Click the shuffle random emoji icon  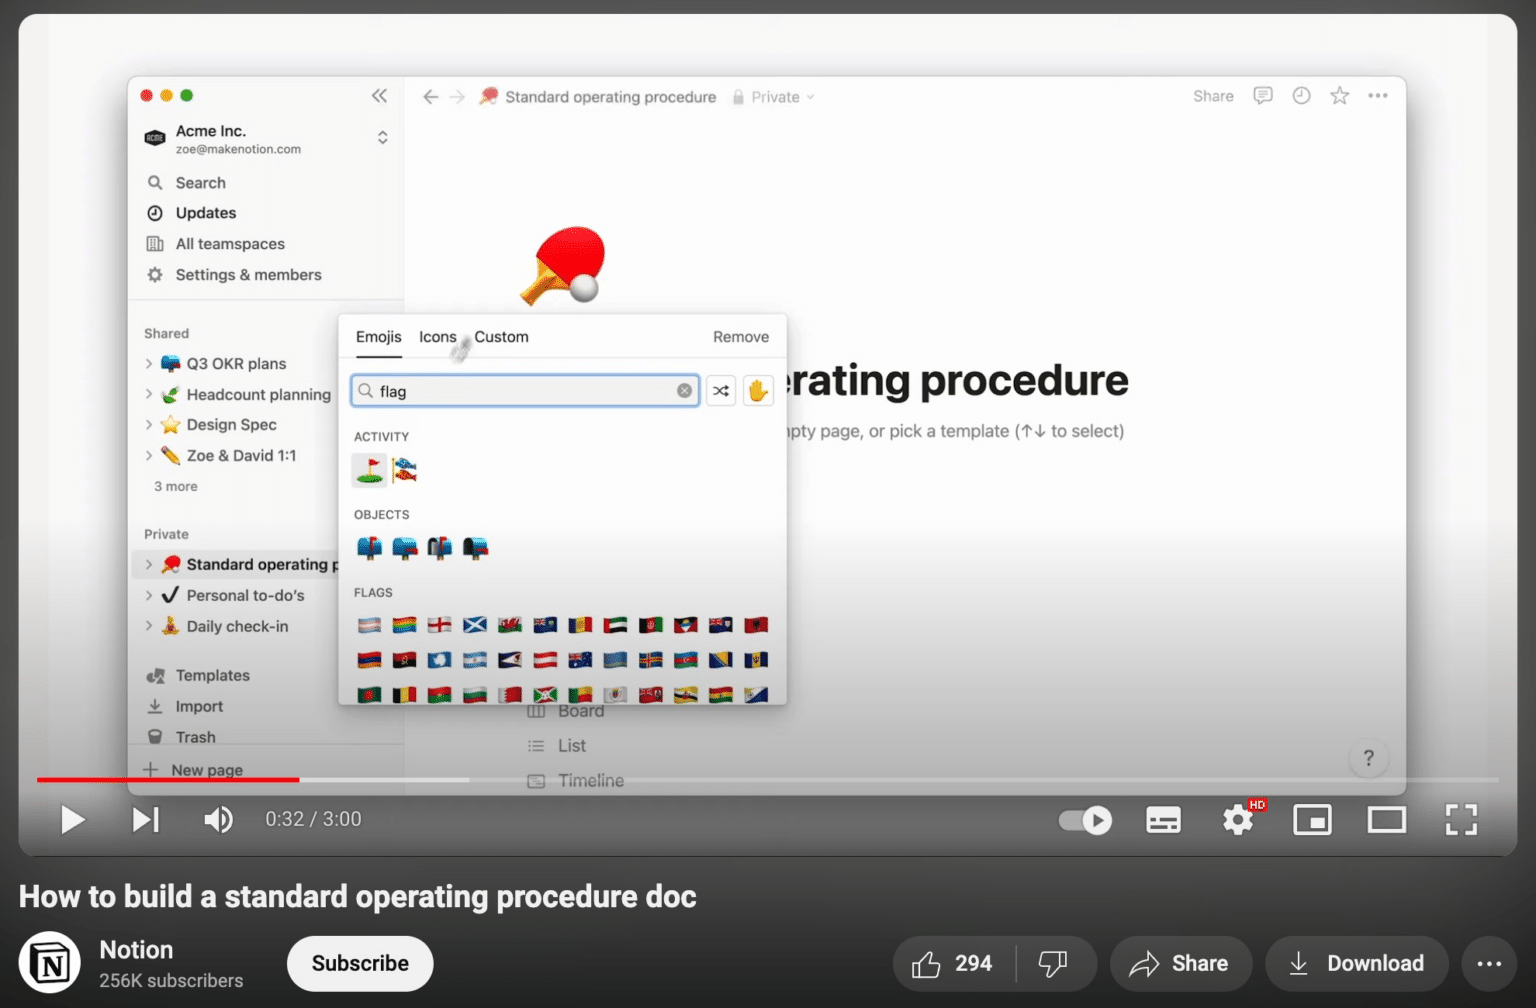(721, 390)
